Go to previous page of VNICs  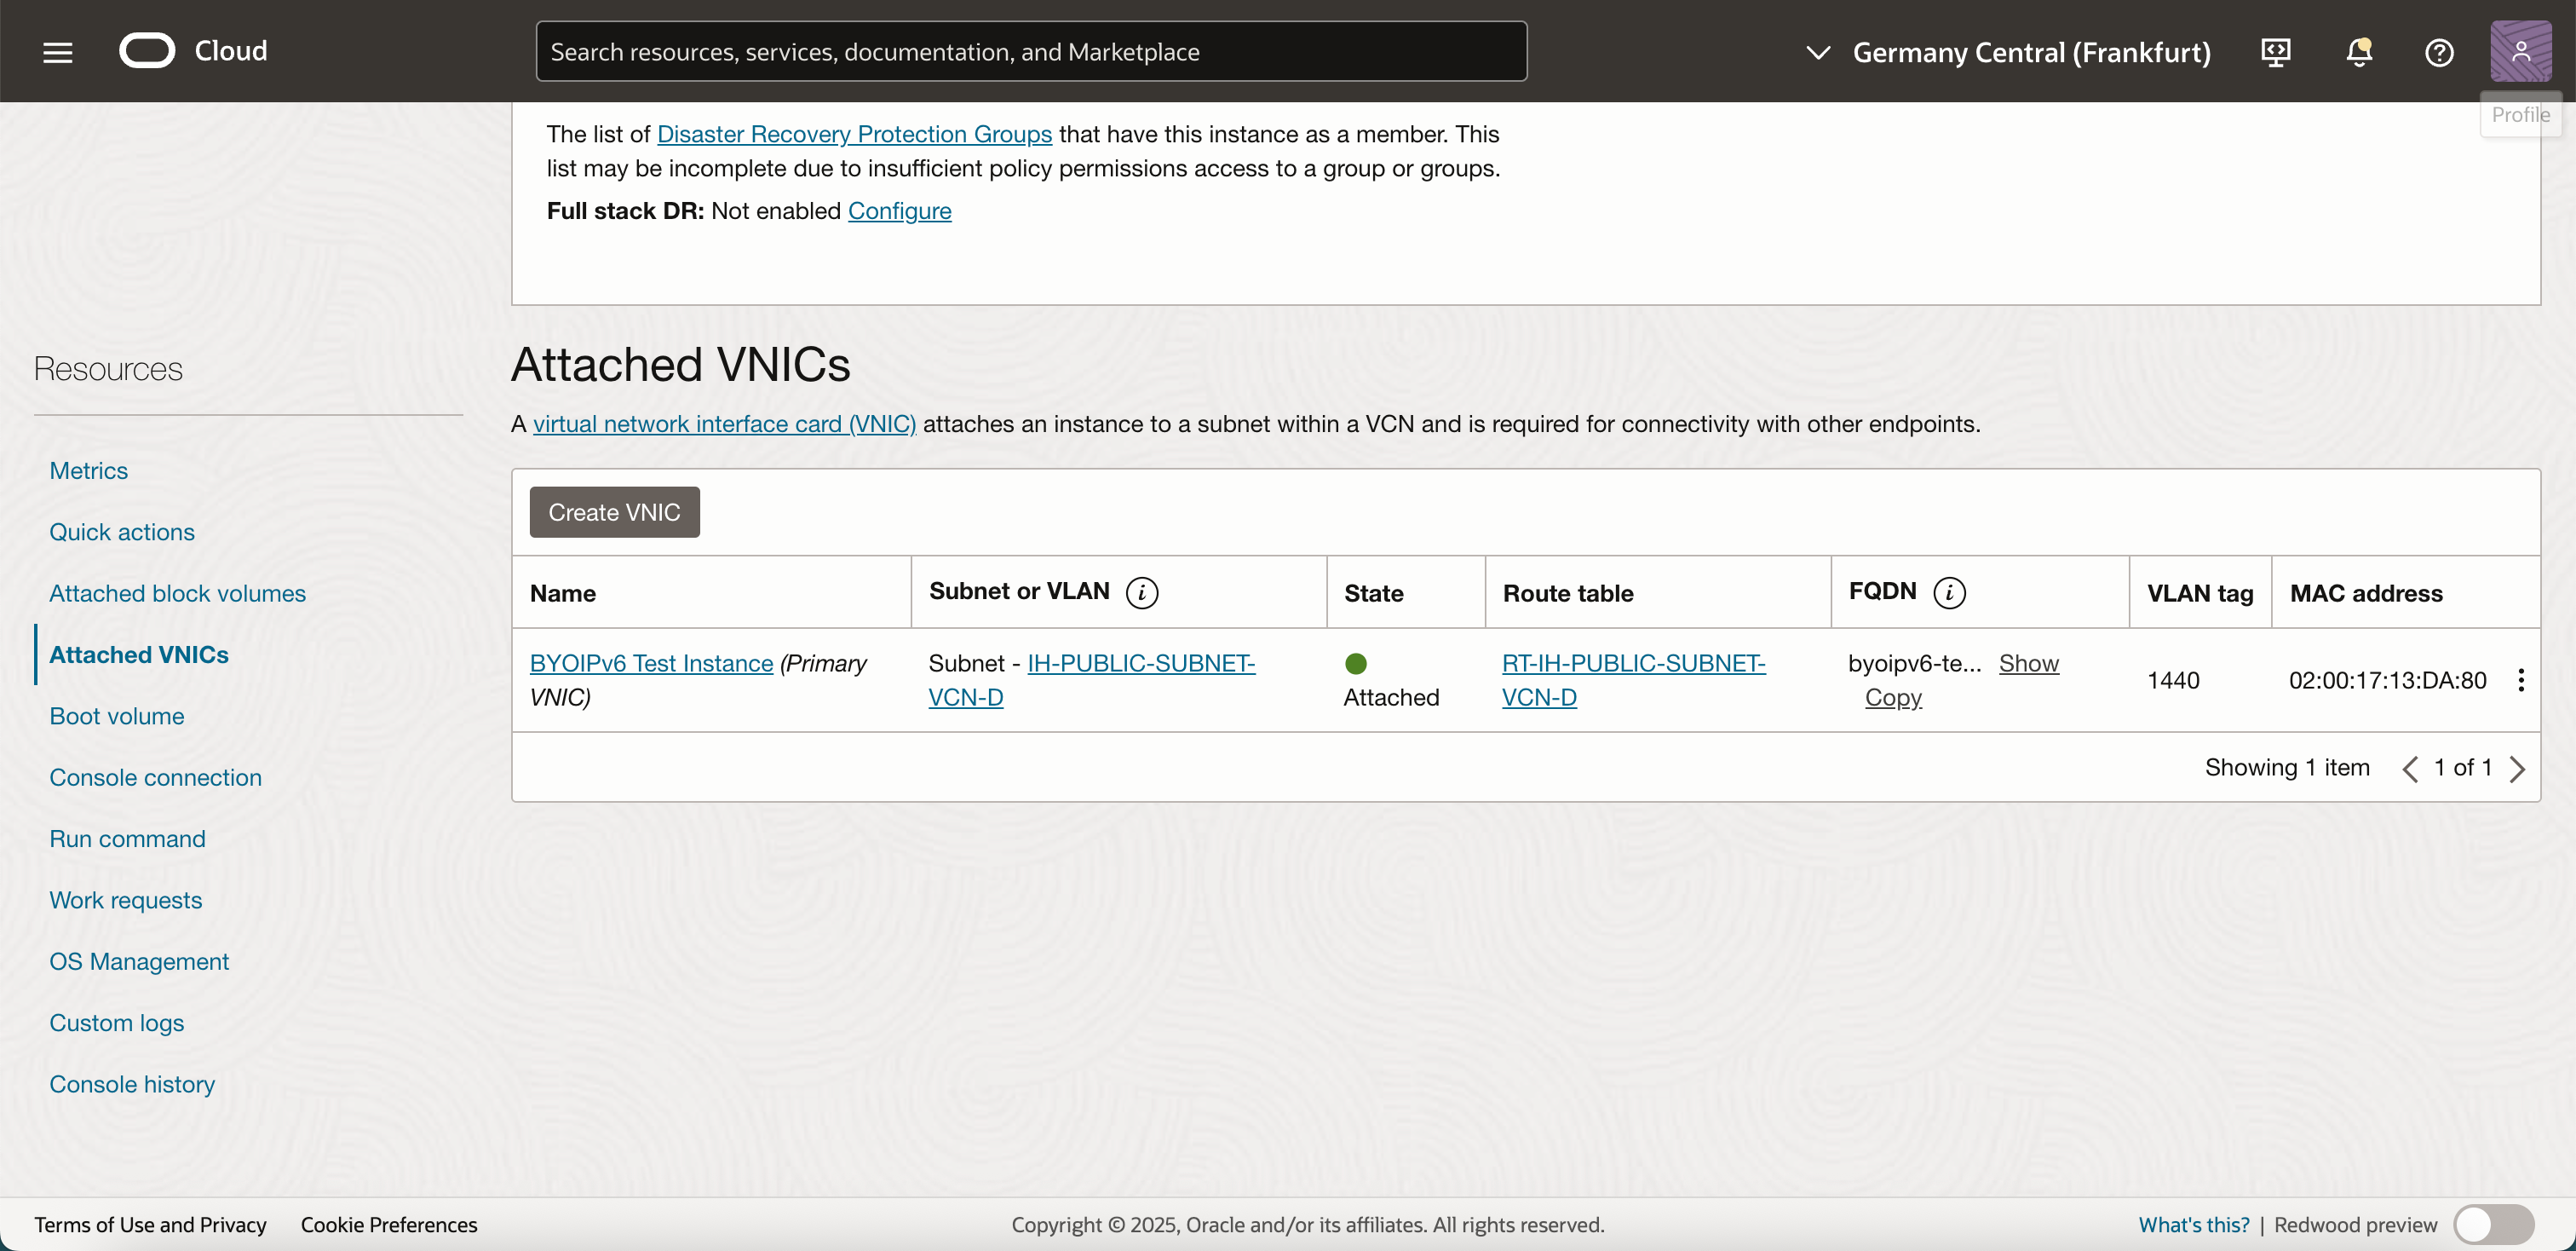coord(2410,768)
